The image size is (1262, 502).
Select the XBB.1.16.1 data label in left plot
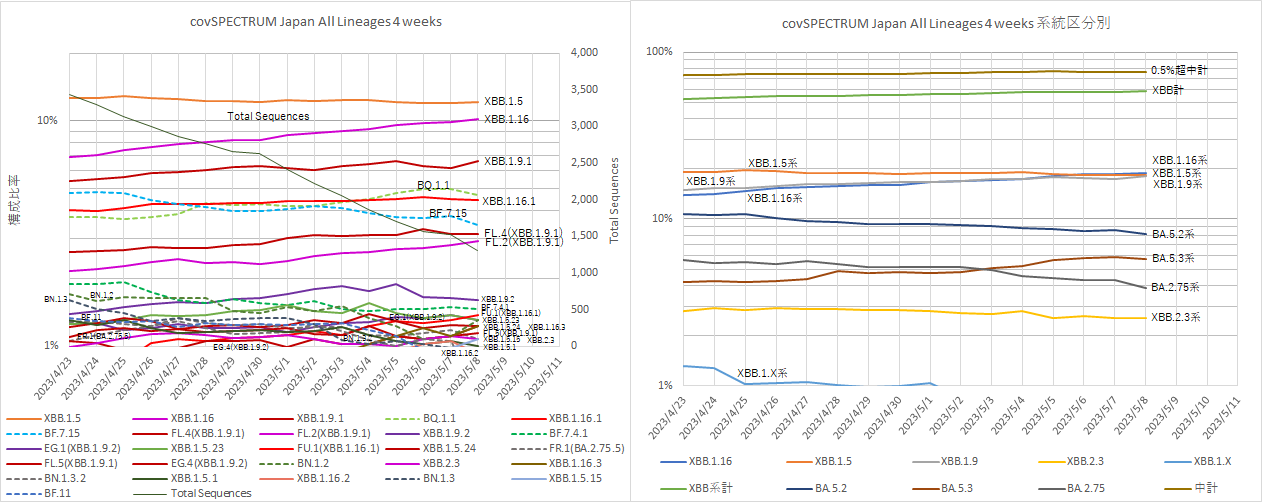click(509, 201)
